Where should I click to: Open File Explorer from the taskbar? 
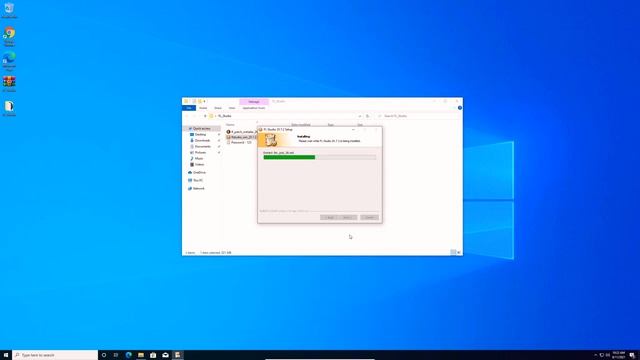(x=141, y=355)
